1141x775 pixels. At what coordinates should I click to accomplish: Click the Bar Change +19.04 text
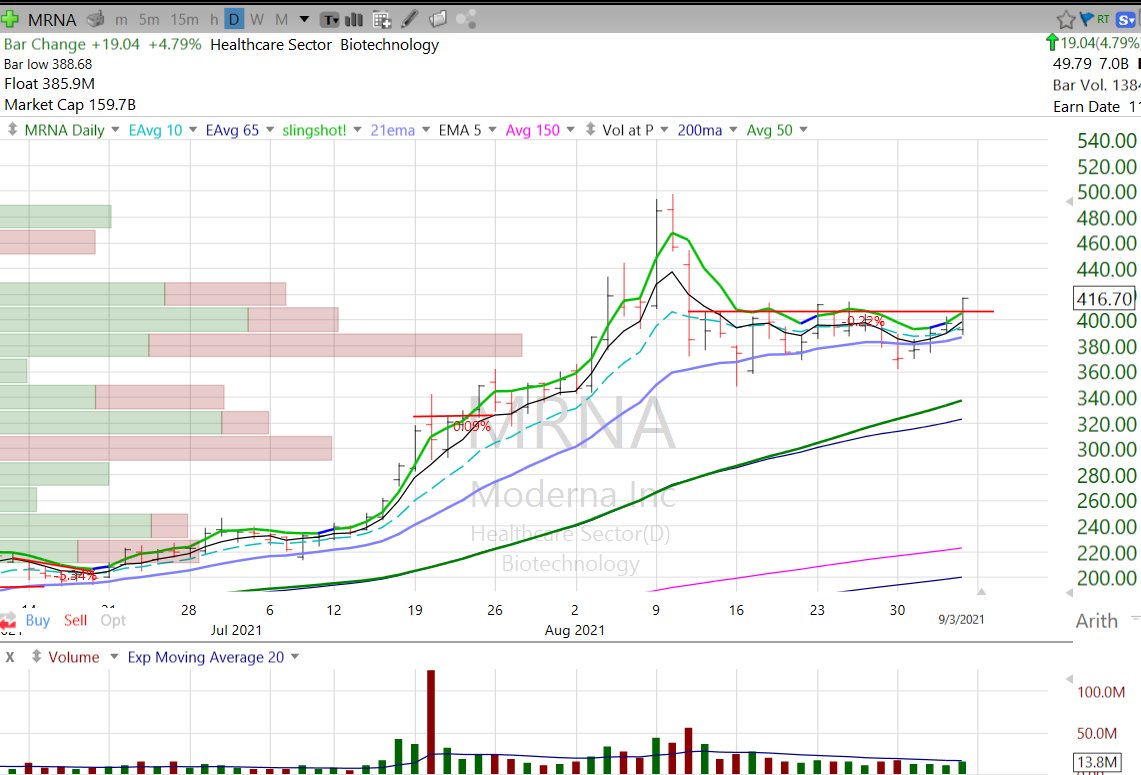(x=71, y=44)
